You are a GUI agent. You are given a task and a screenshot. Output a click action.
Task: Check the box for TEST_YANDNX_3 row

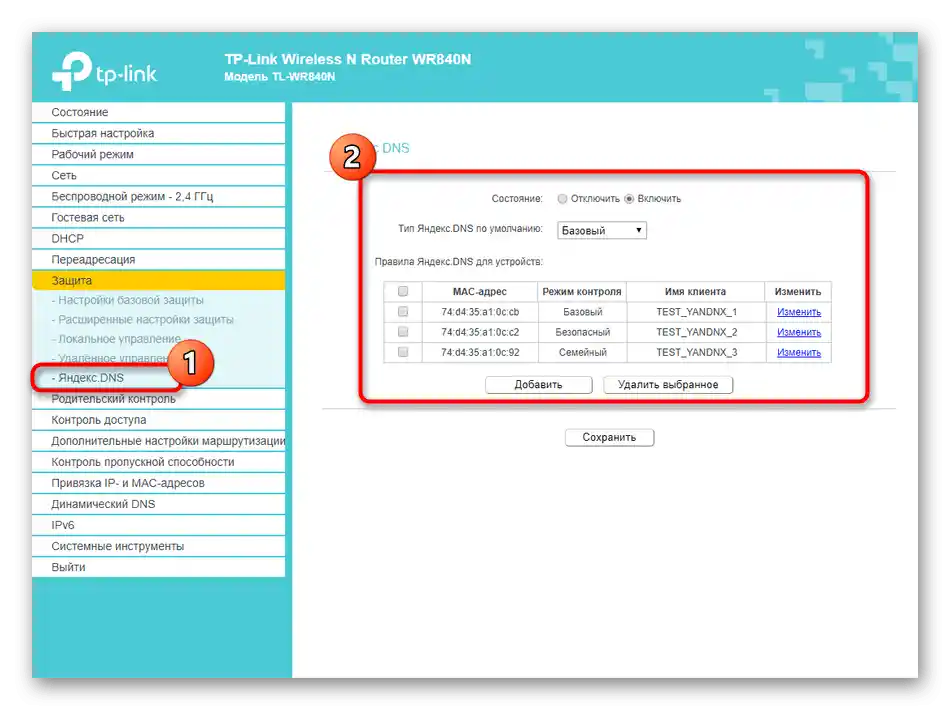tap(403, 352)
